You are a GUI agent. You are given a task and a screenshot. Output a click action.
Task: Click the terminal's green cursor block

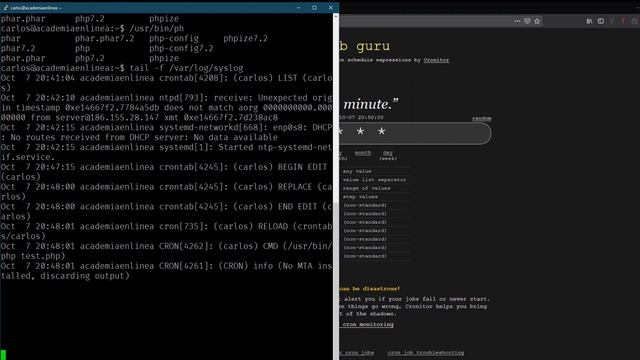pos(3,355)
